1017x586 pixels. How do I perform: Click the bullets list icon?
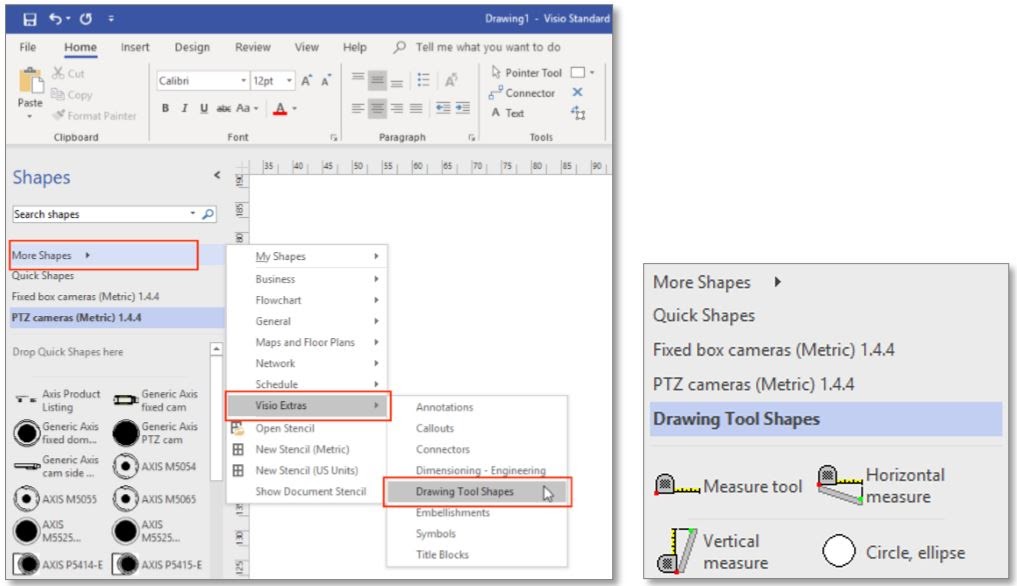coord(424,80)
